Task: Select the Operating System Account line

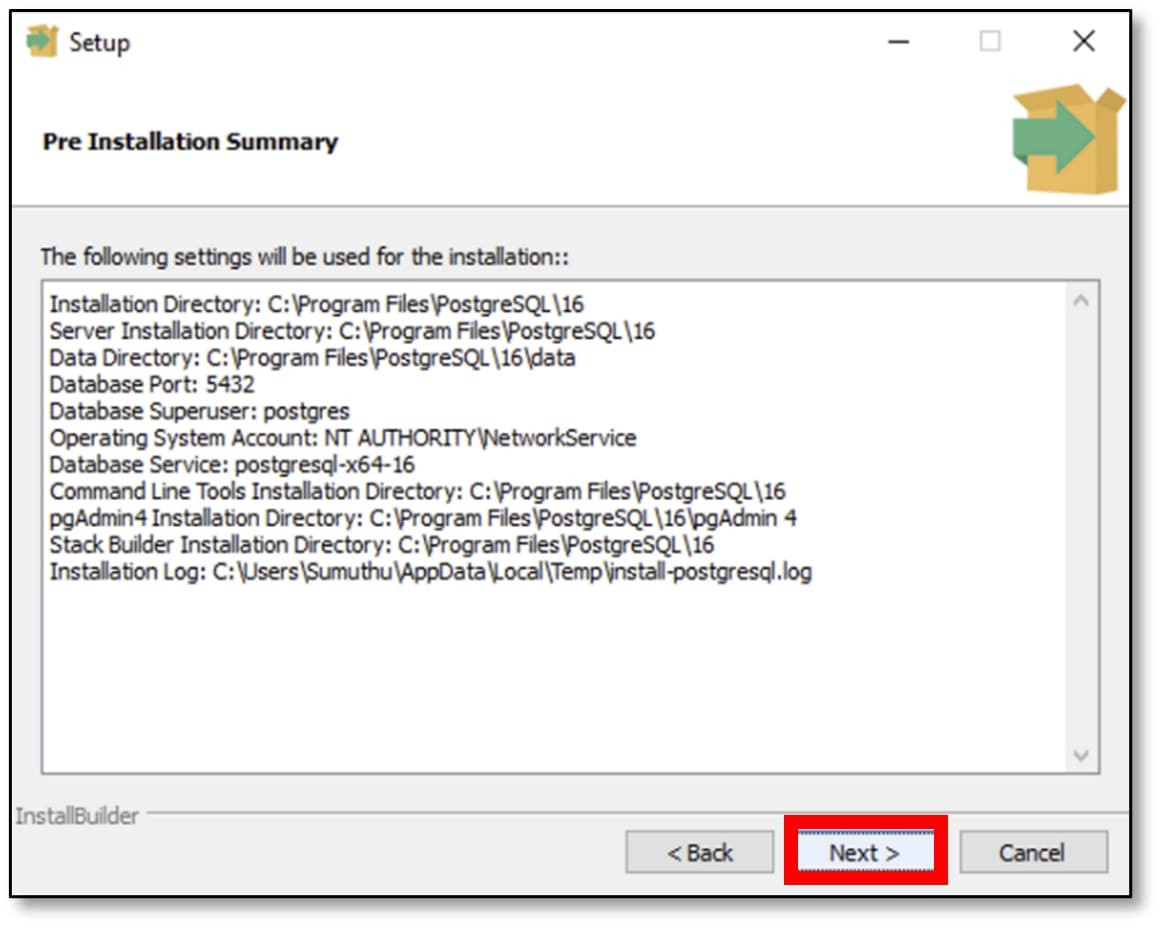Action: [343, 438]
